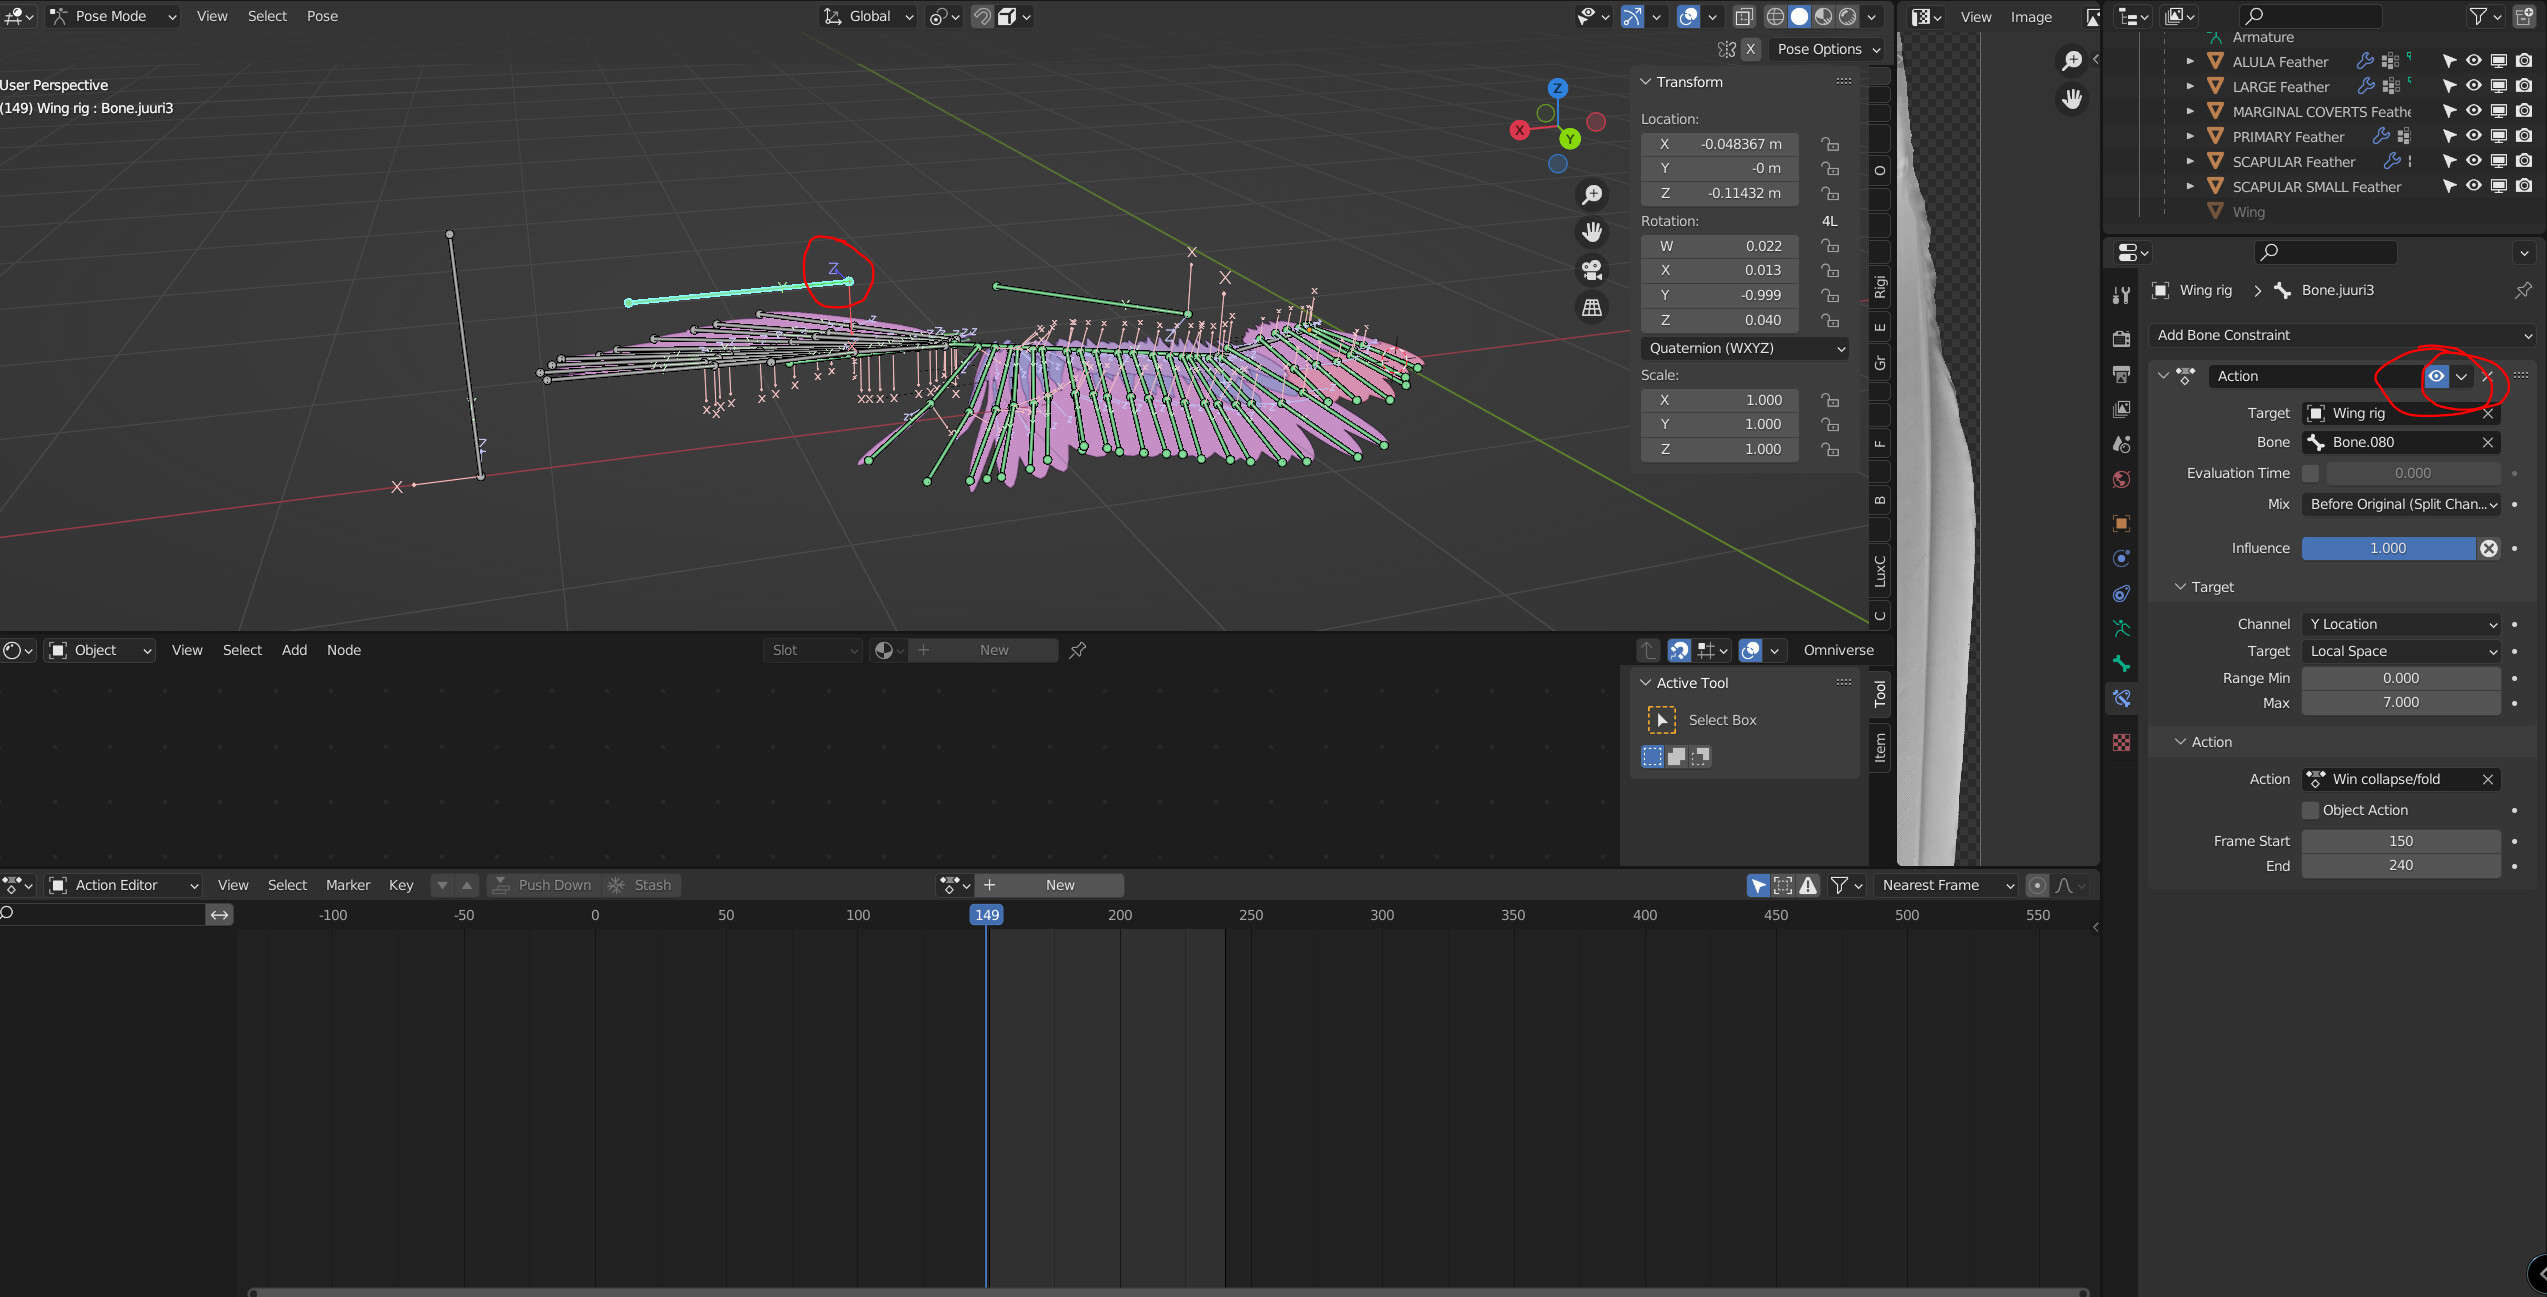
Task: Open the Tool properties tab
Action: pyautogui.click(x=2122, y=292)
